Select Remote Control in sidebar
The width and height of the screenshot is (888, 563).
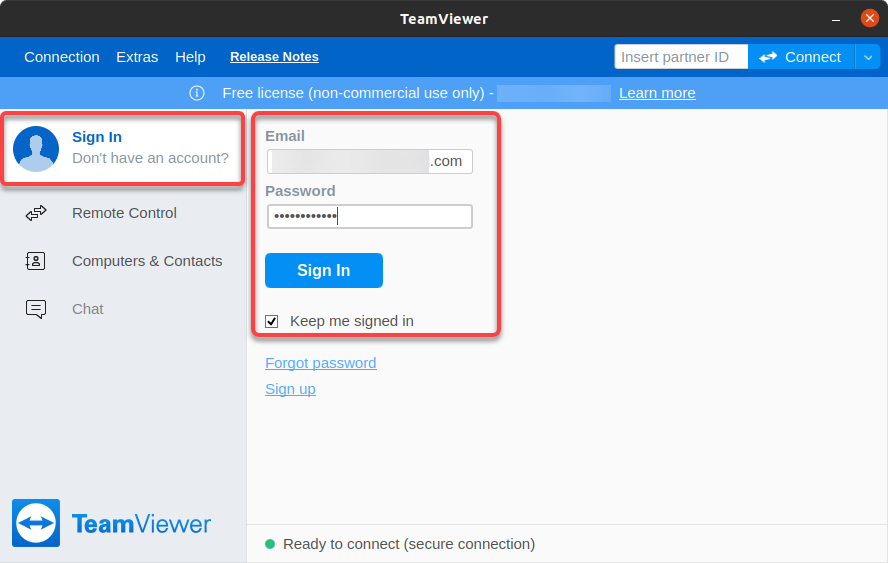(123, 213)
